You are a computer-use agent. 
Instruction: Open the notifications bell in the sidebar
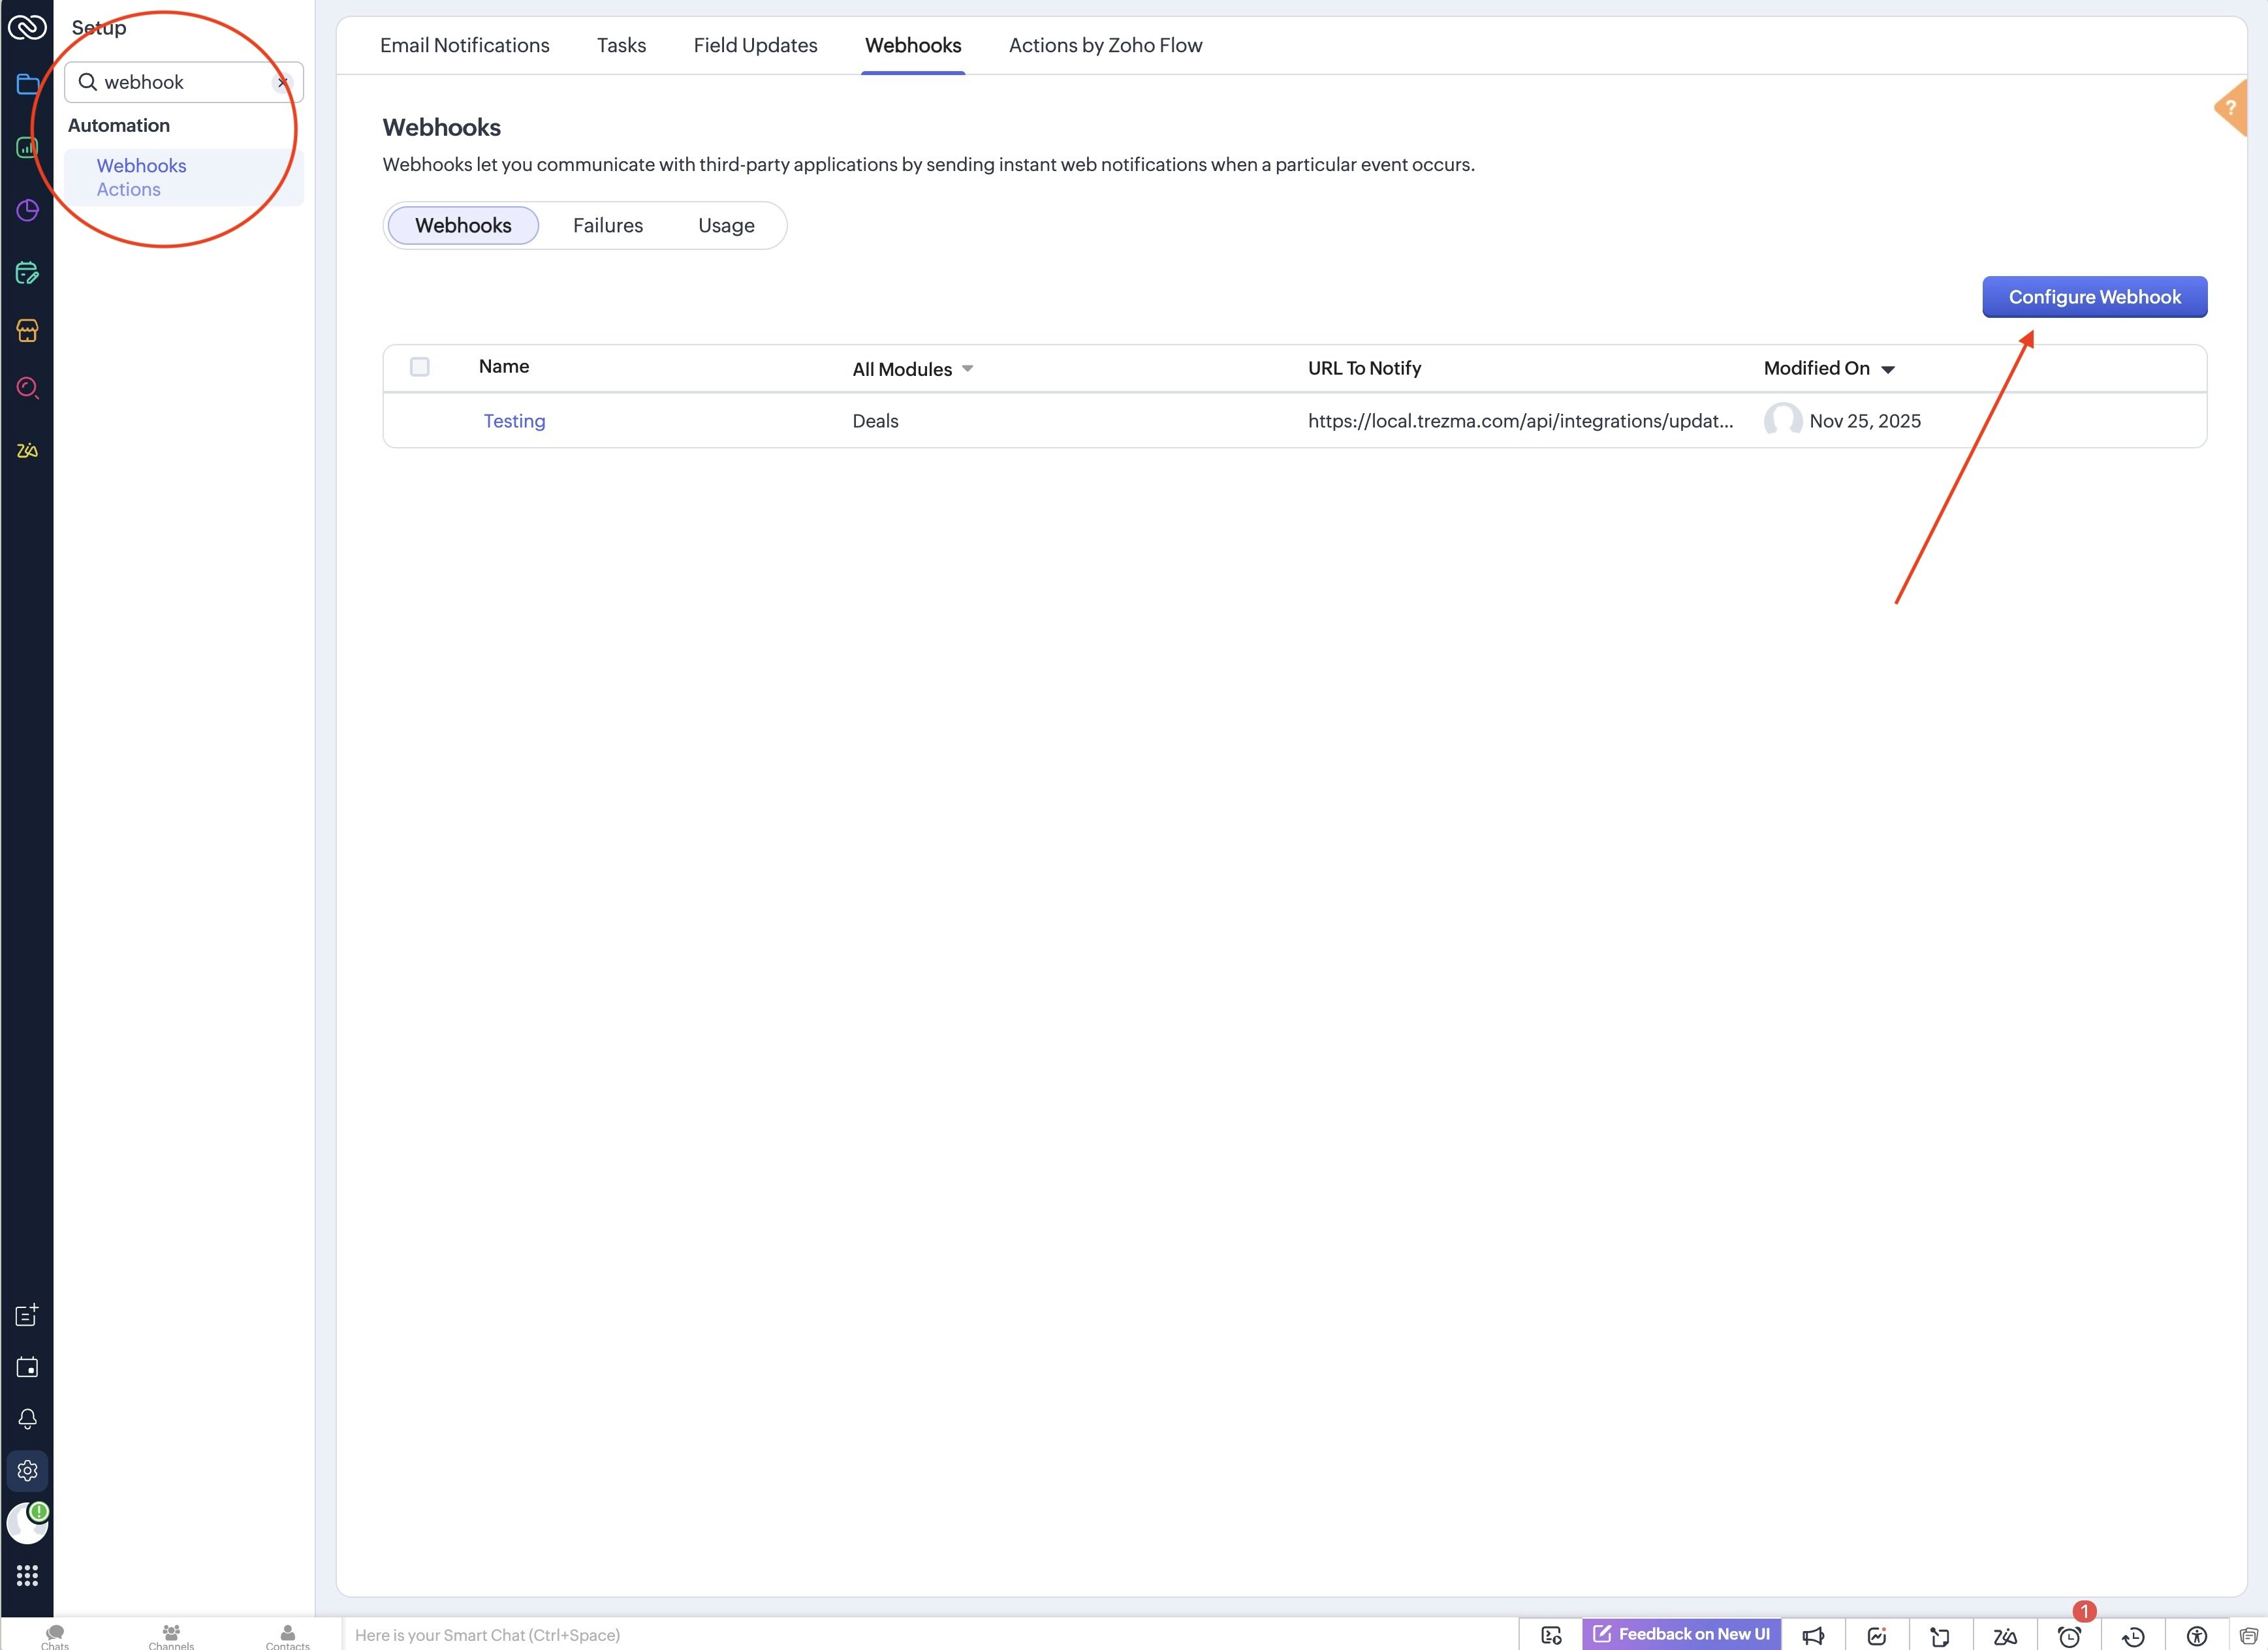coord(27,1418)
